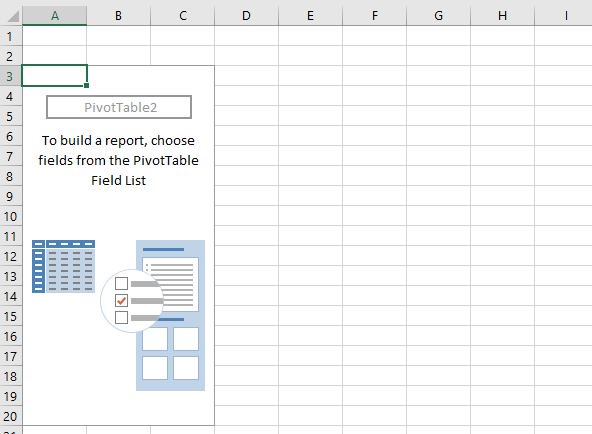
Task: Click cell A1
Action: click(55, 36)
